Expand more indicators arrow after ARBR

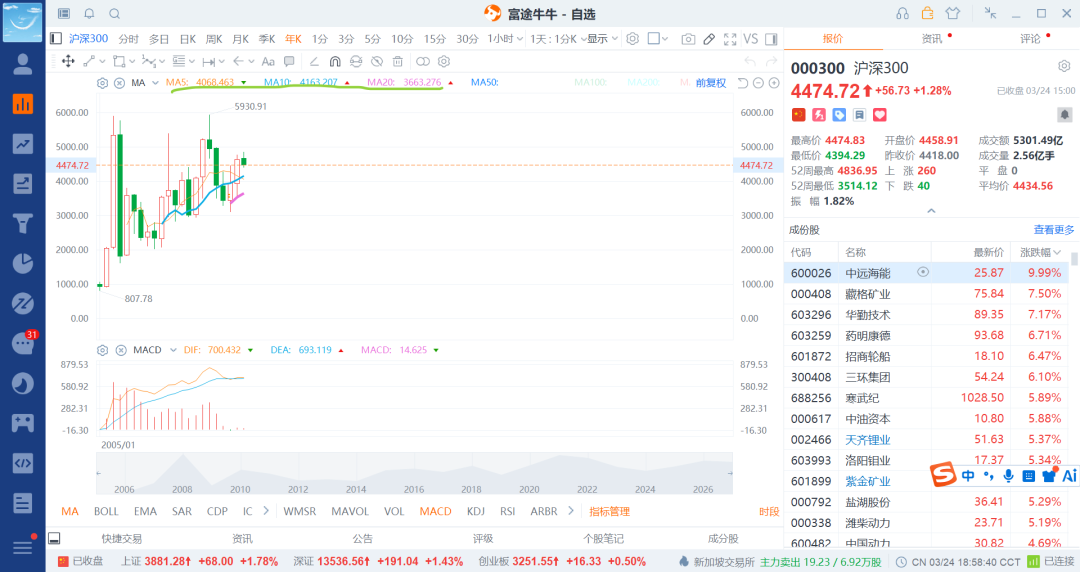click(x=571, y=511)
